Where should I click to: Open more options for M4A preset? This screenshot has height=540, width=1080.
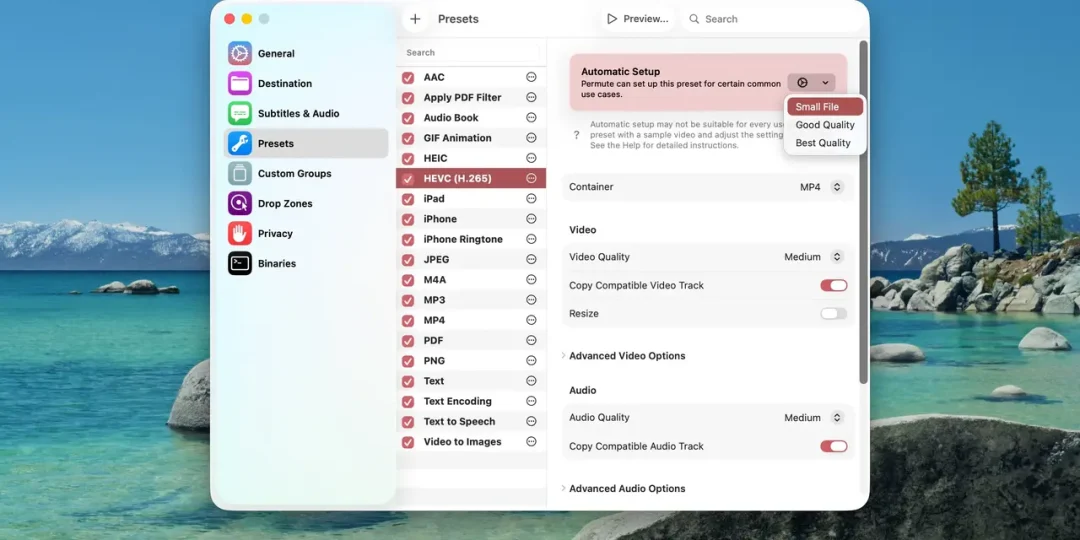[x=531, y=280]
